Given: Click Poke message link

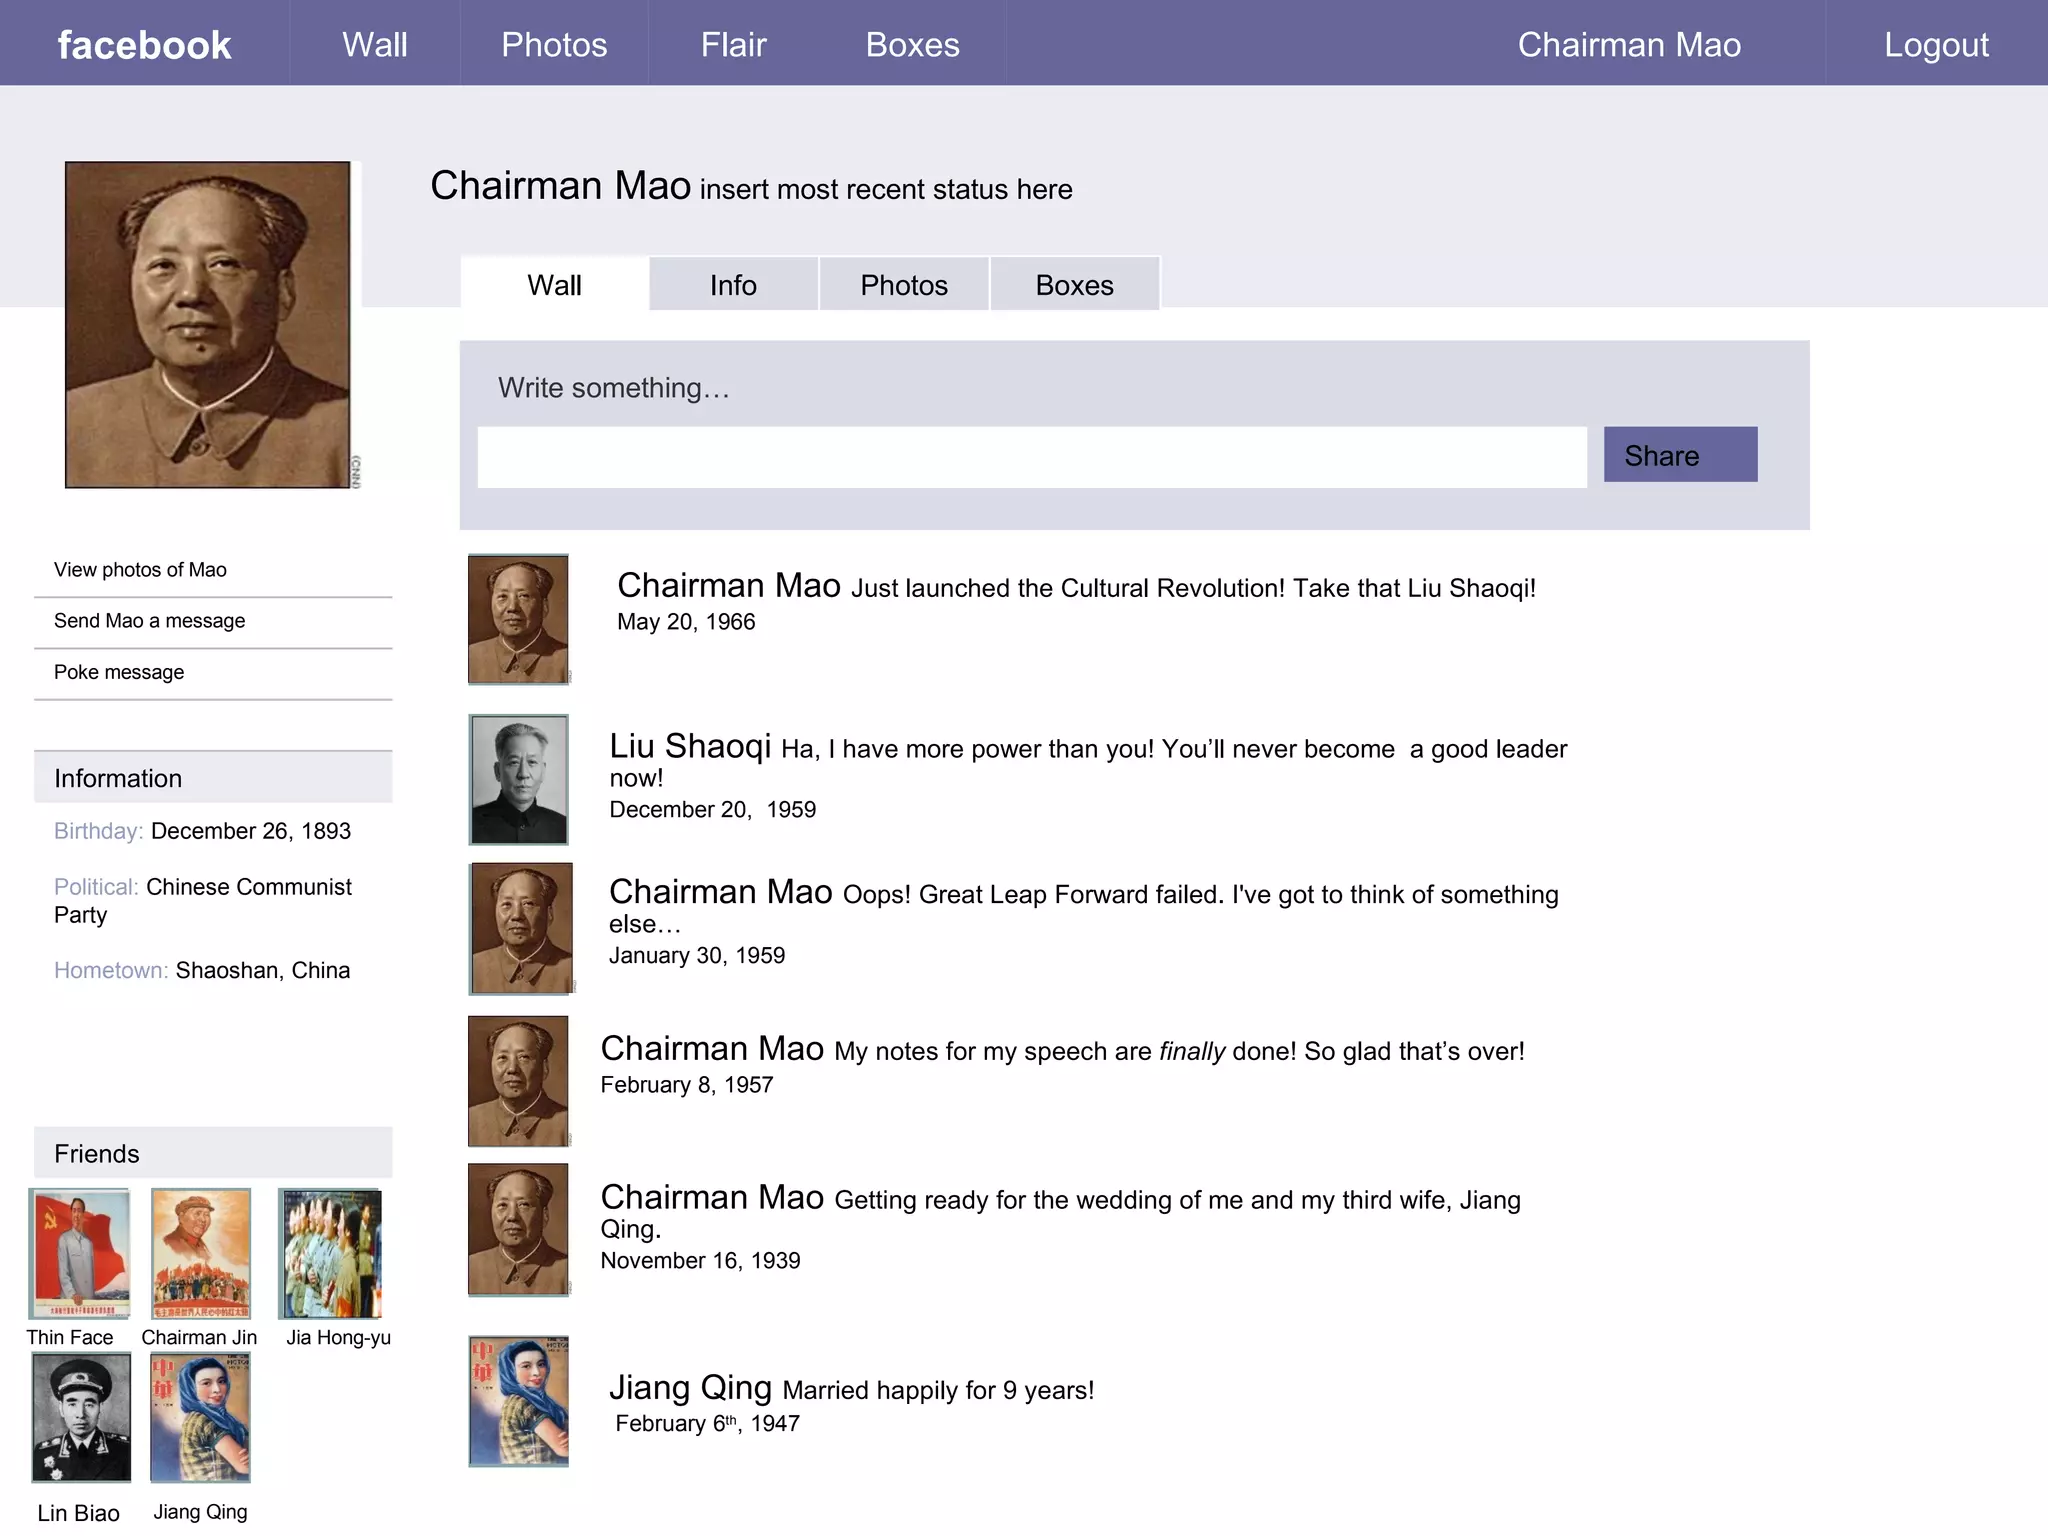Looking at the screenshot, I should coord(119,672).
